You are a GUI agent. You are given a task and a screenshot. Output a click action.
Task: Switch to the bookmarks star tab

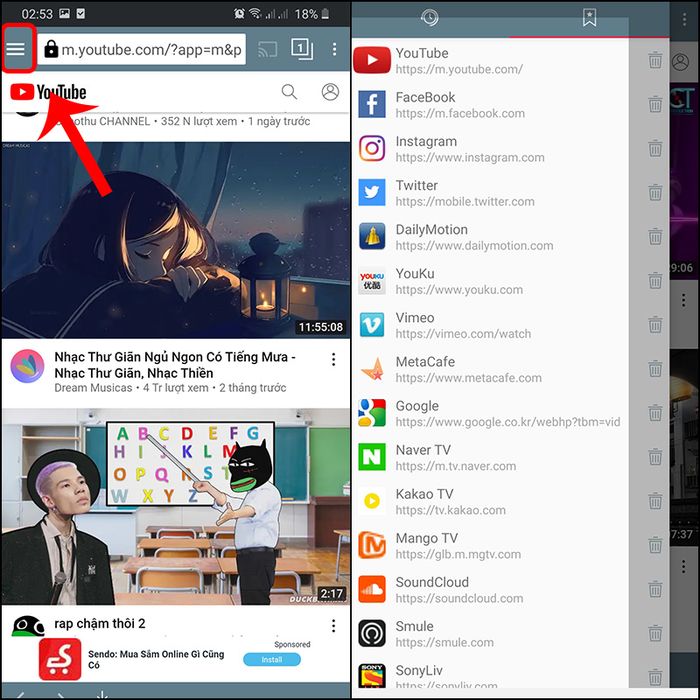589,18
